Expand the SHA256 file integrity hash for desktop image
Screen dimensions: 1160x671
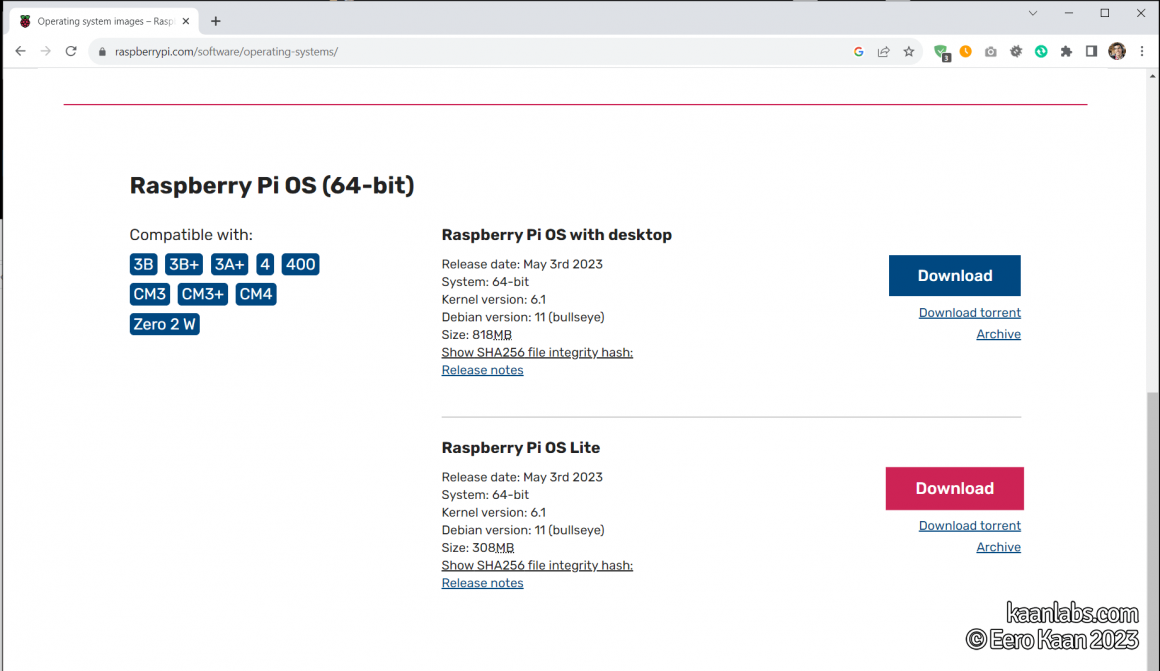(x=537, y=352)
